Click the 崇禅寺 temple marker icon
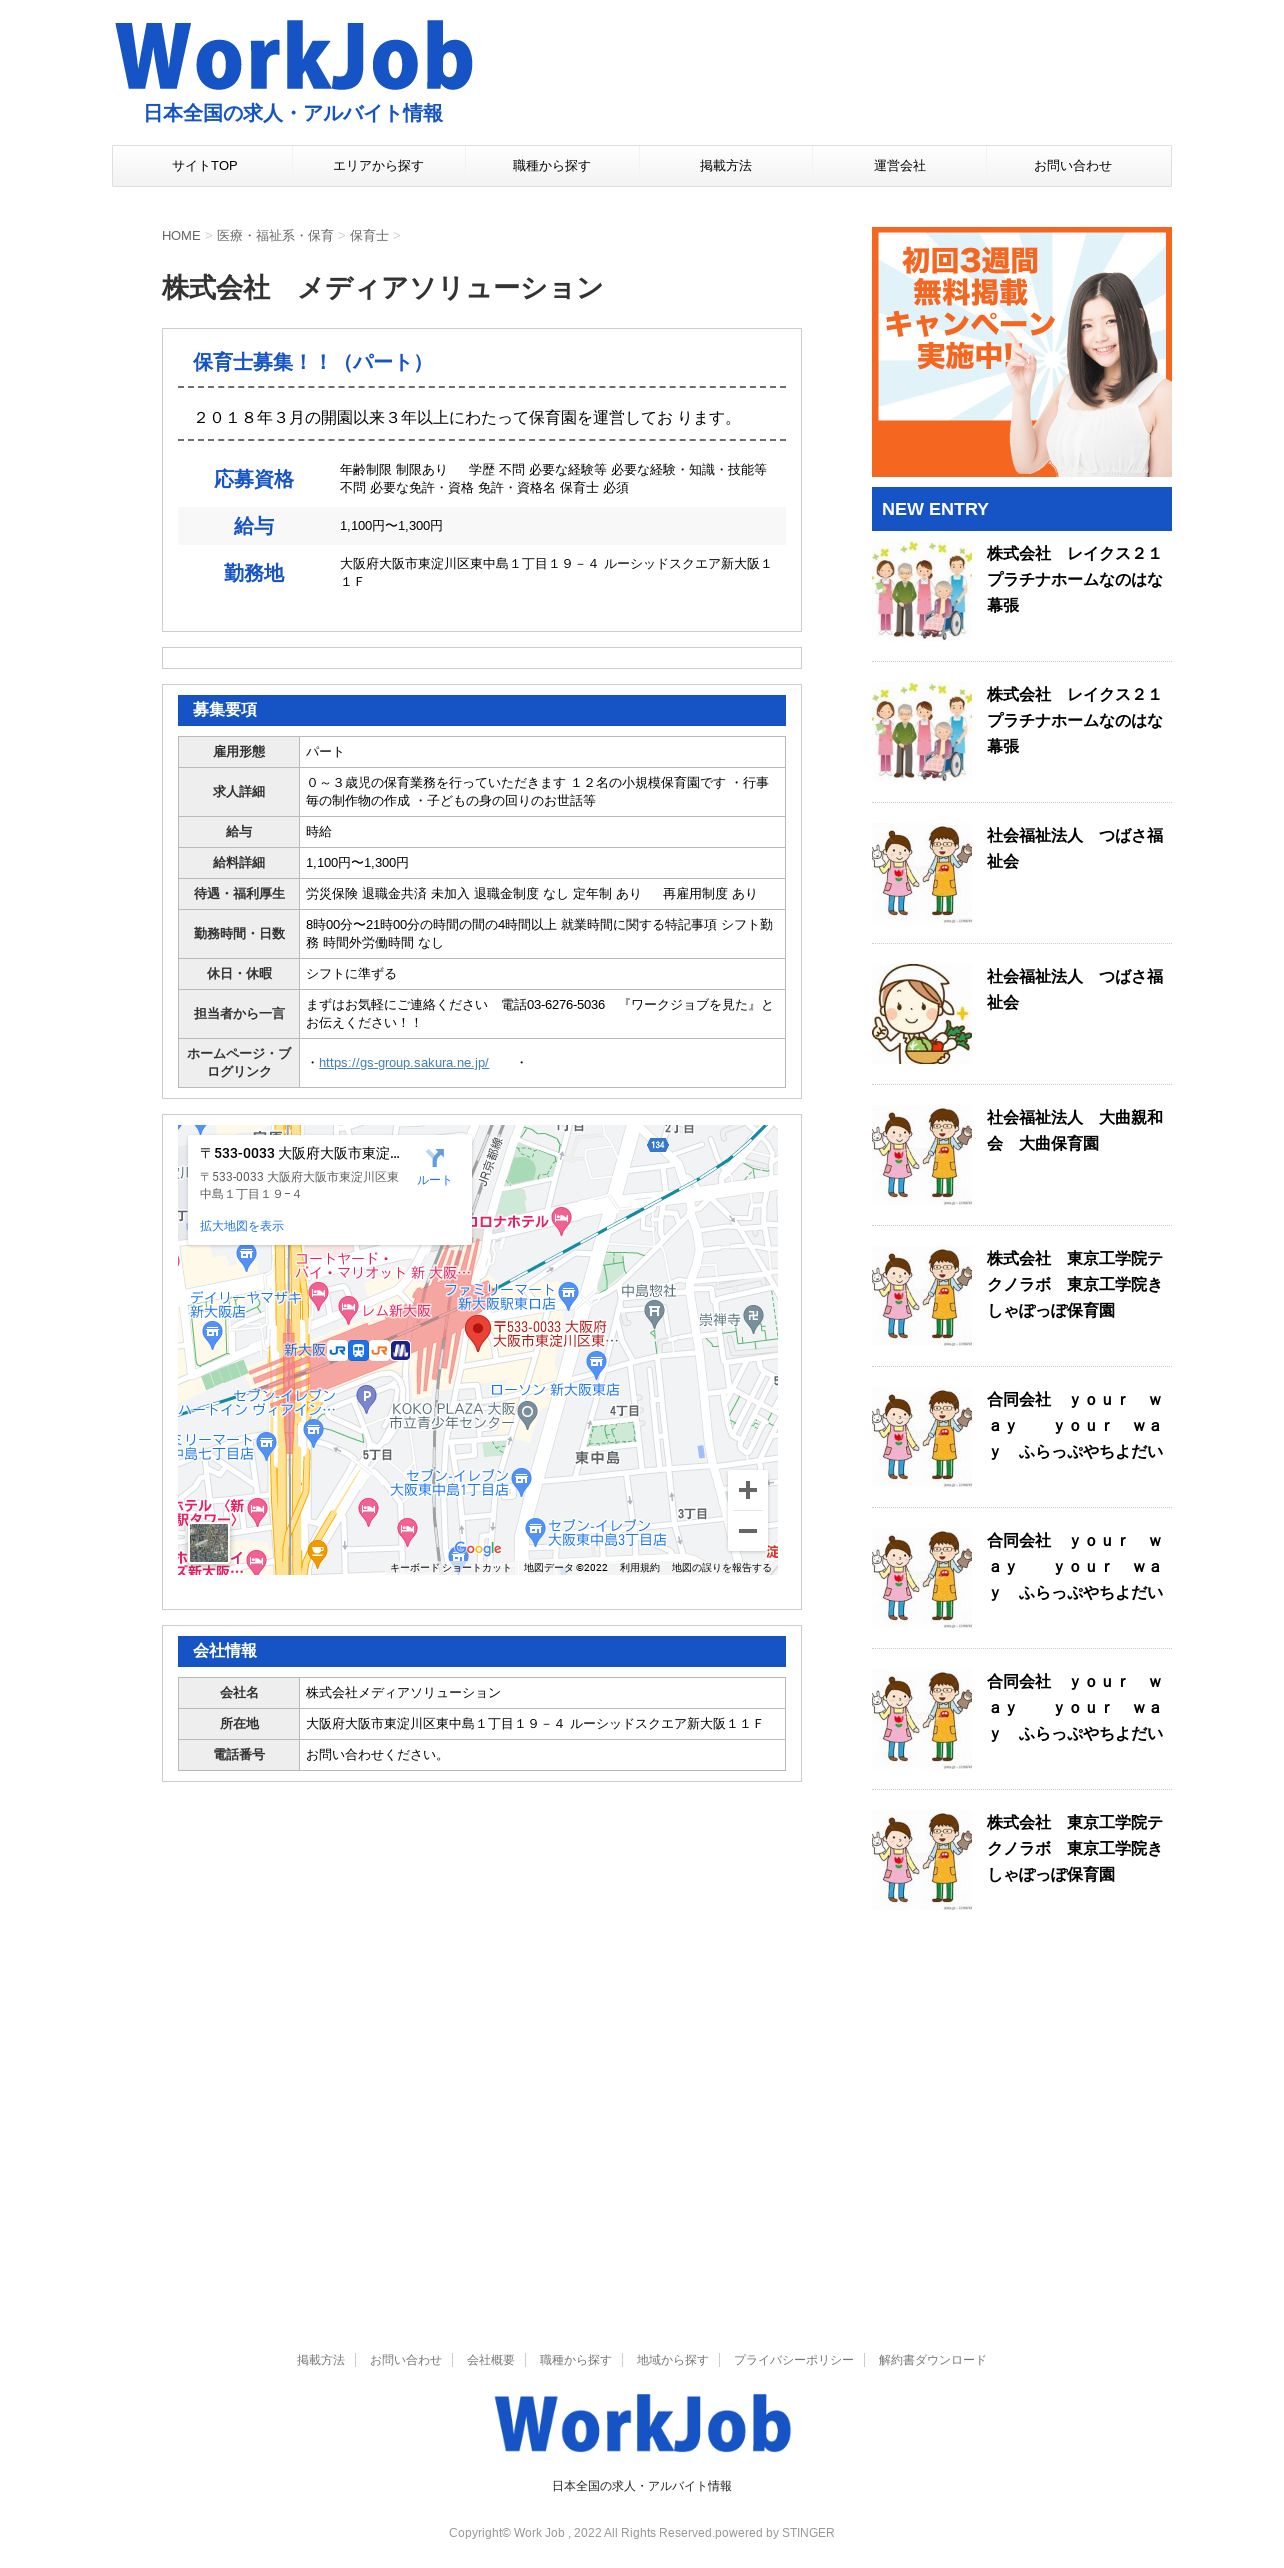This screenshot has width=1284, height=2568. 755,1316
